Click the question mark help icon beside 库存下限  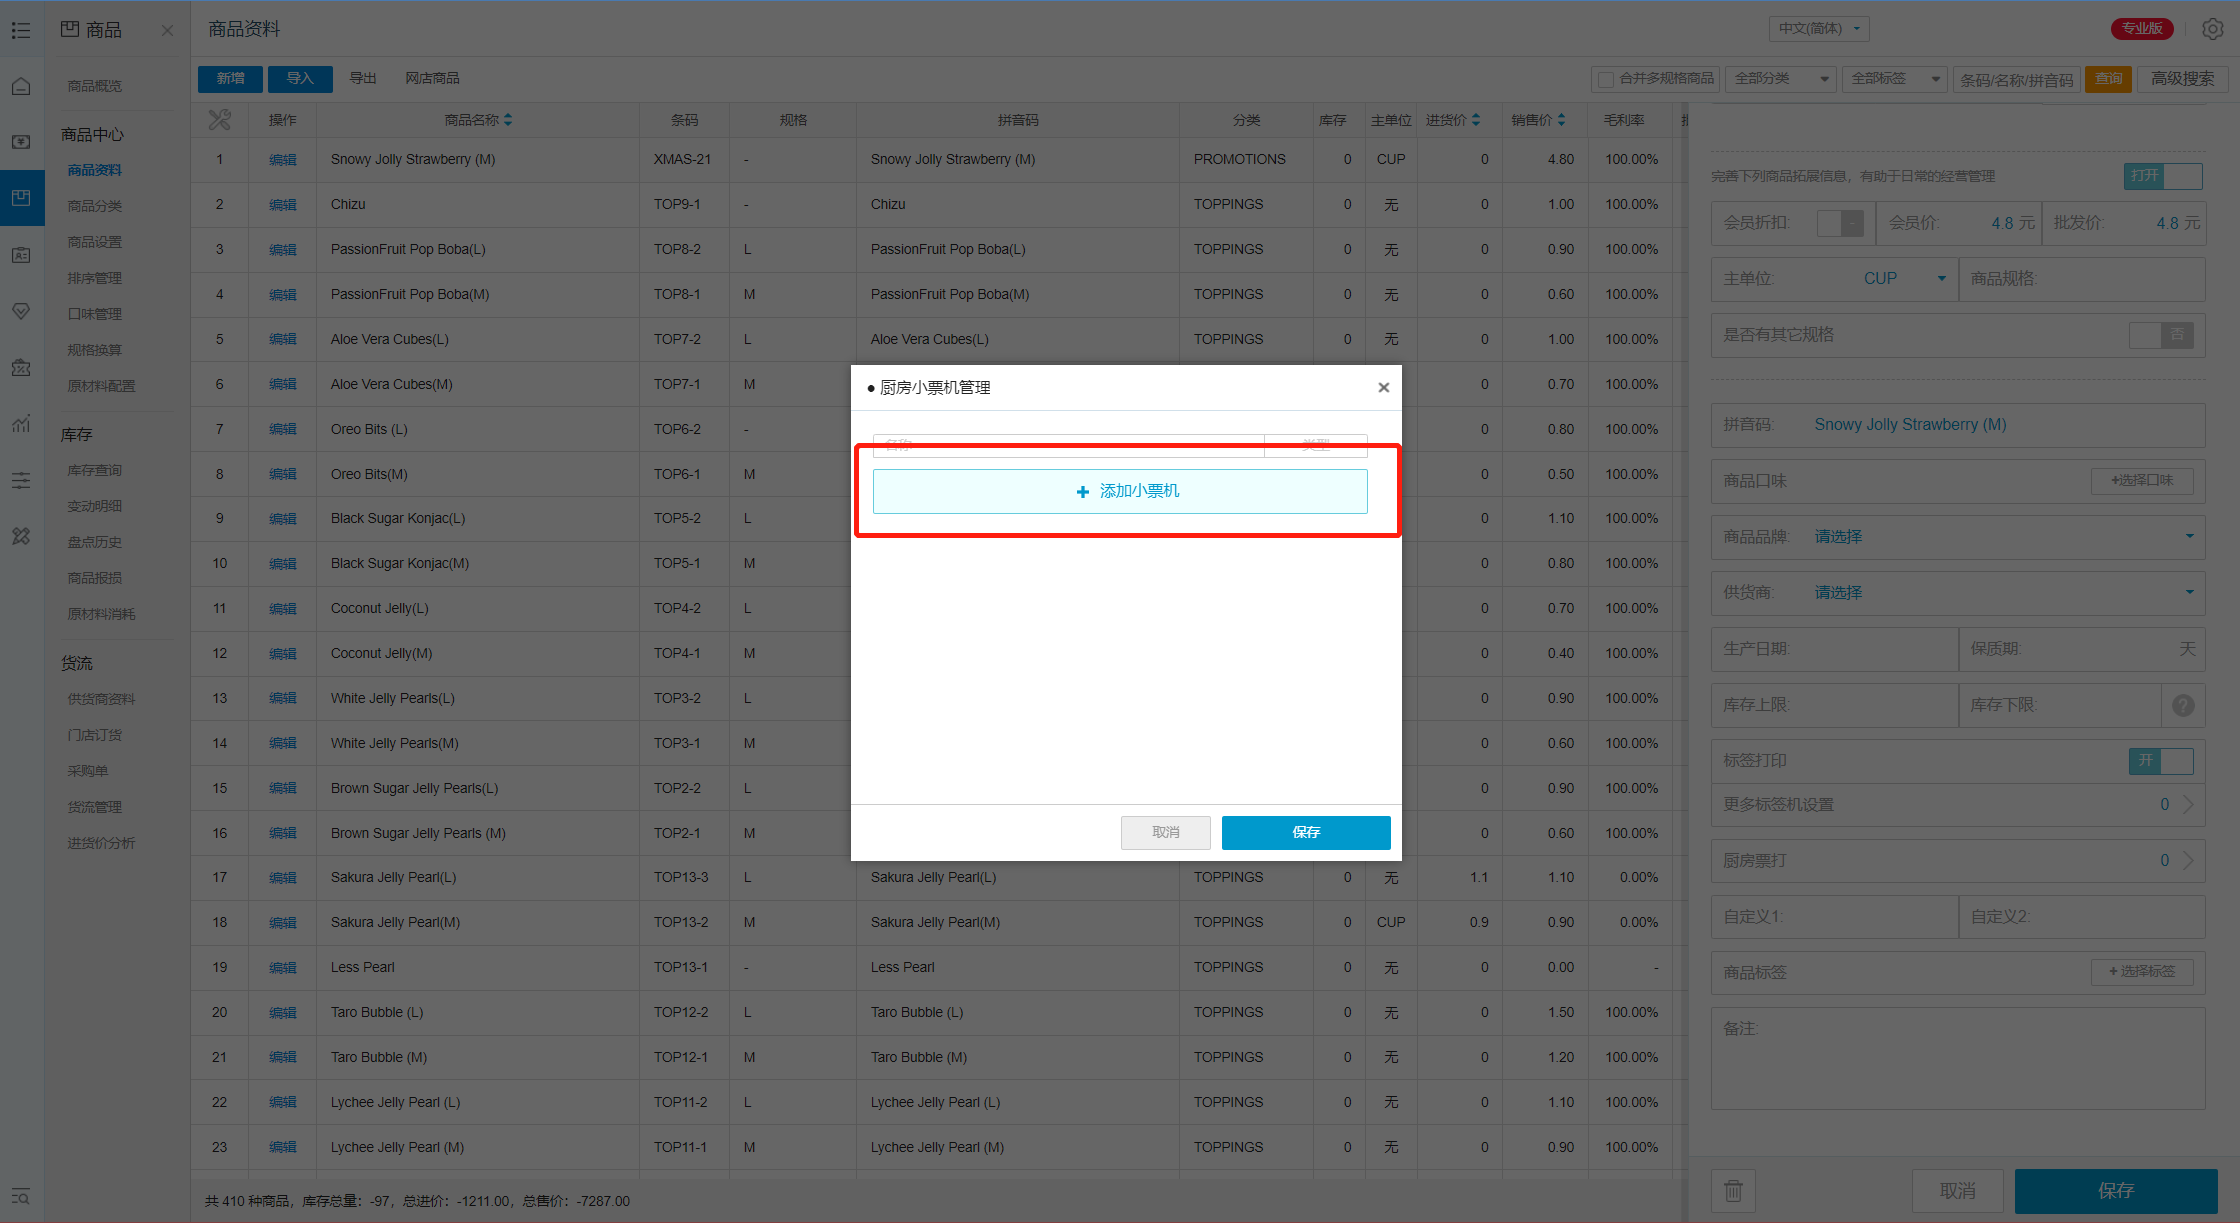tap(2183, 705)
